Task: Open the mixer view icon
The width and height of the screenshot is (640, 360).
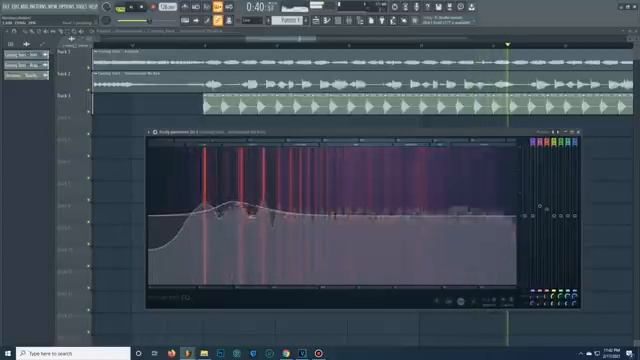Action: [349, 20]
